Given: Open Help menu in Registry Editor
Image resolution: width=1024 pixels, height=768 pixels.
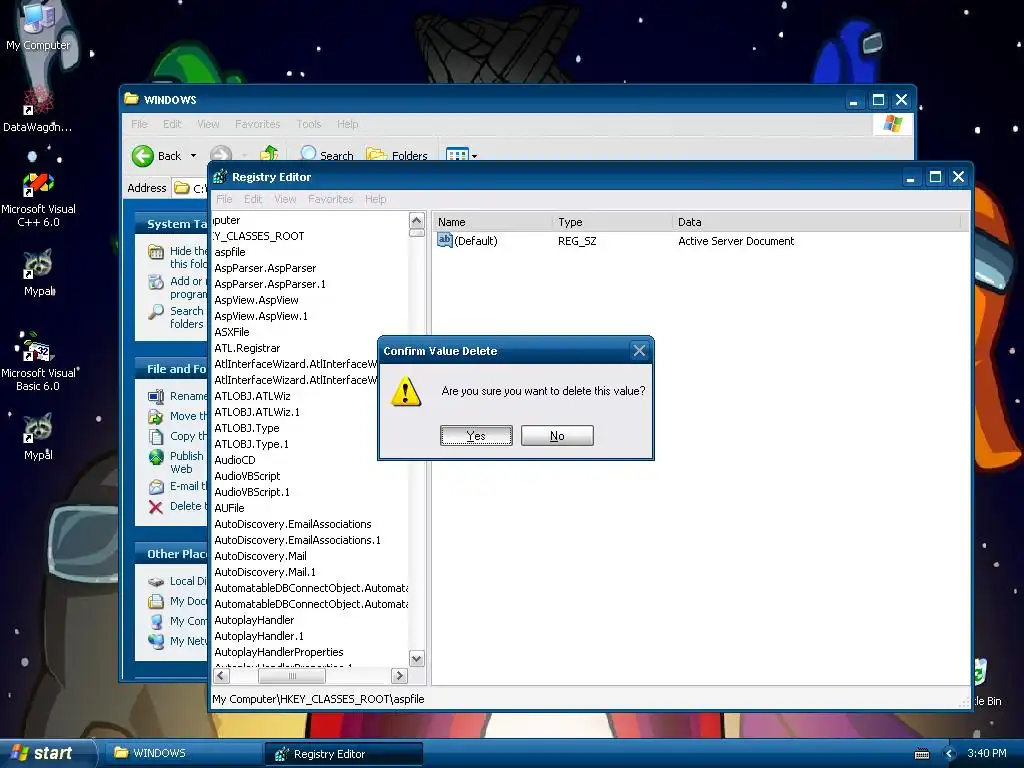Looking at the screenshot, I should 376,199.
